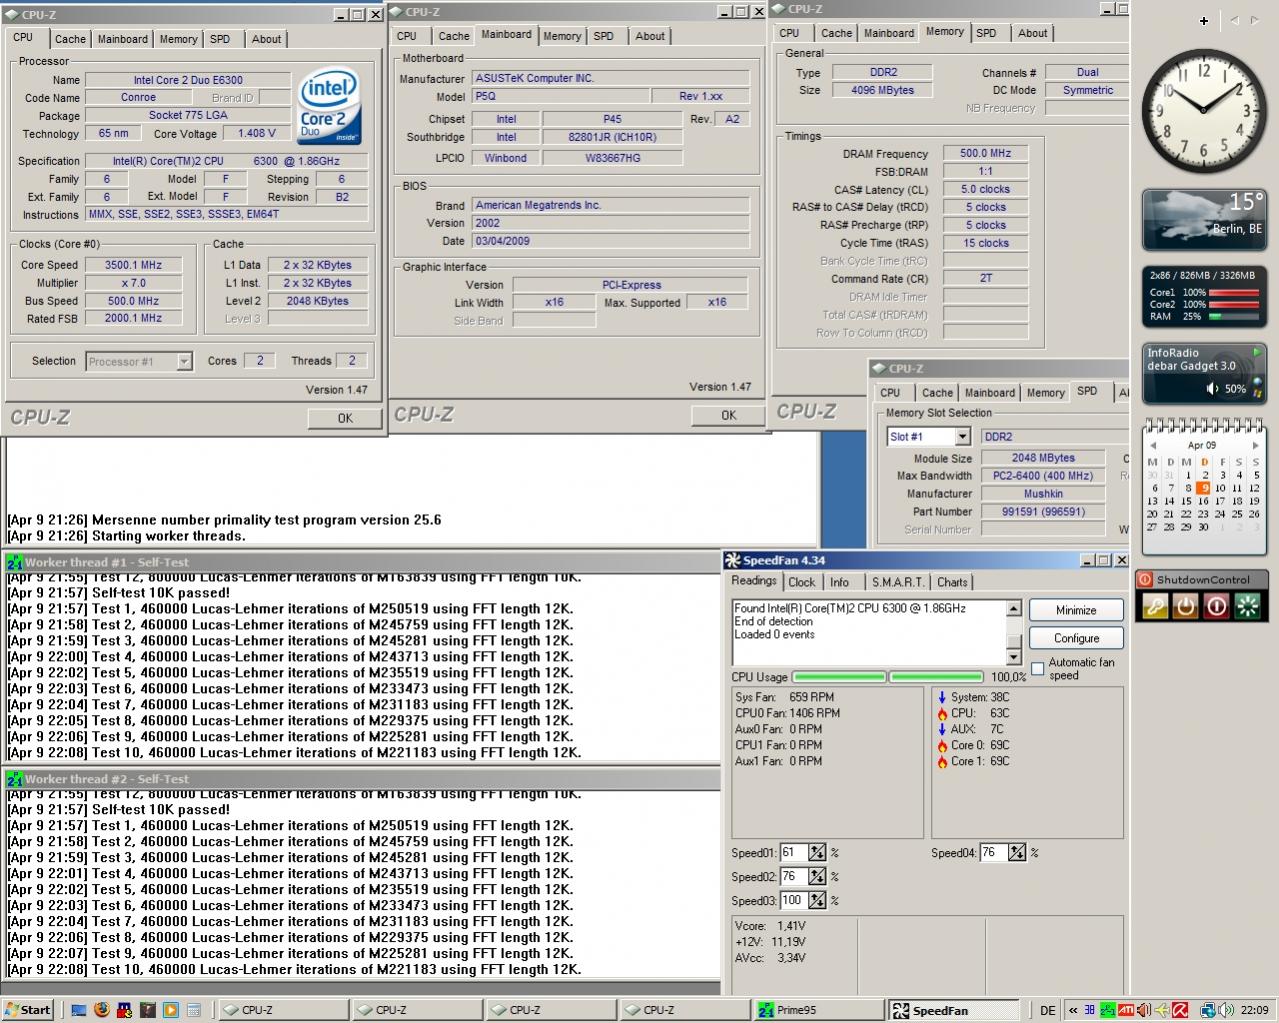Click the DRAM Frequency value 500.0 MHz
Image resolution: width=1279 pixels, height=1023 pixels.
985,153
